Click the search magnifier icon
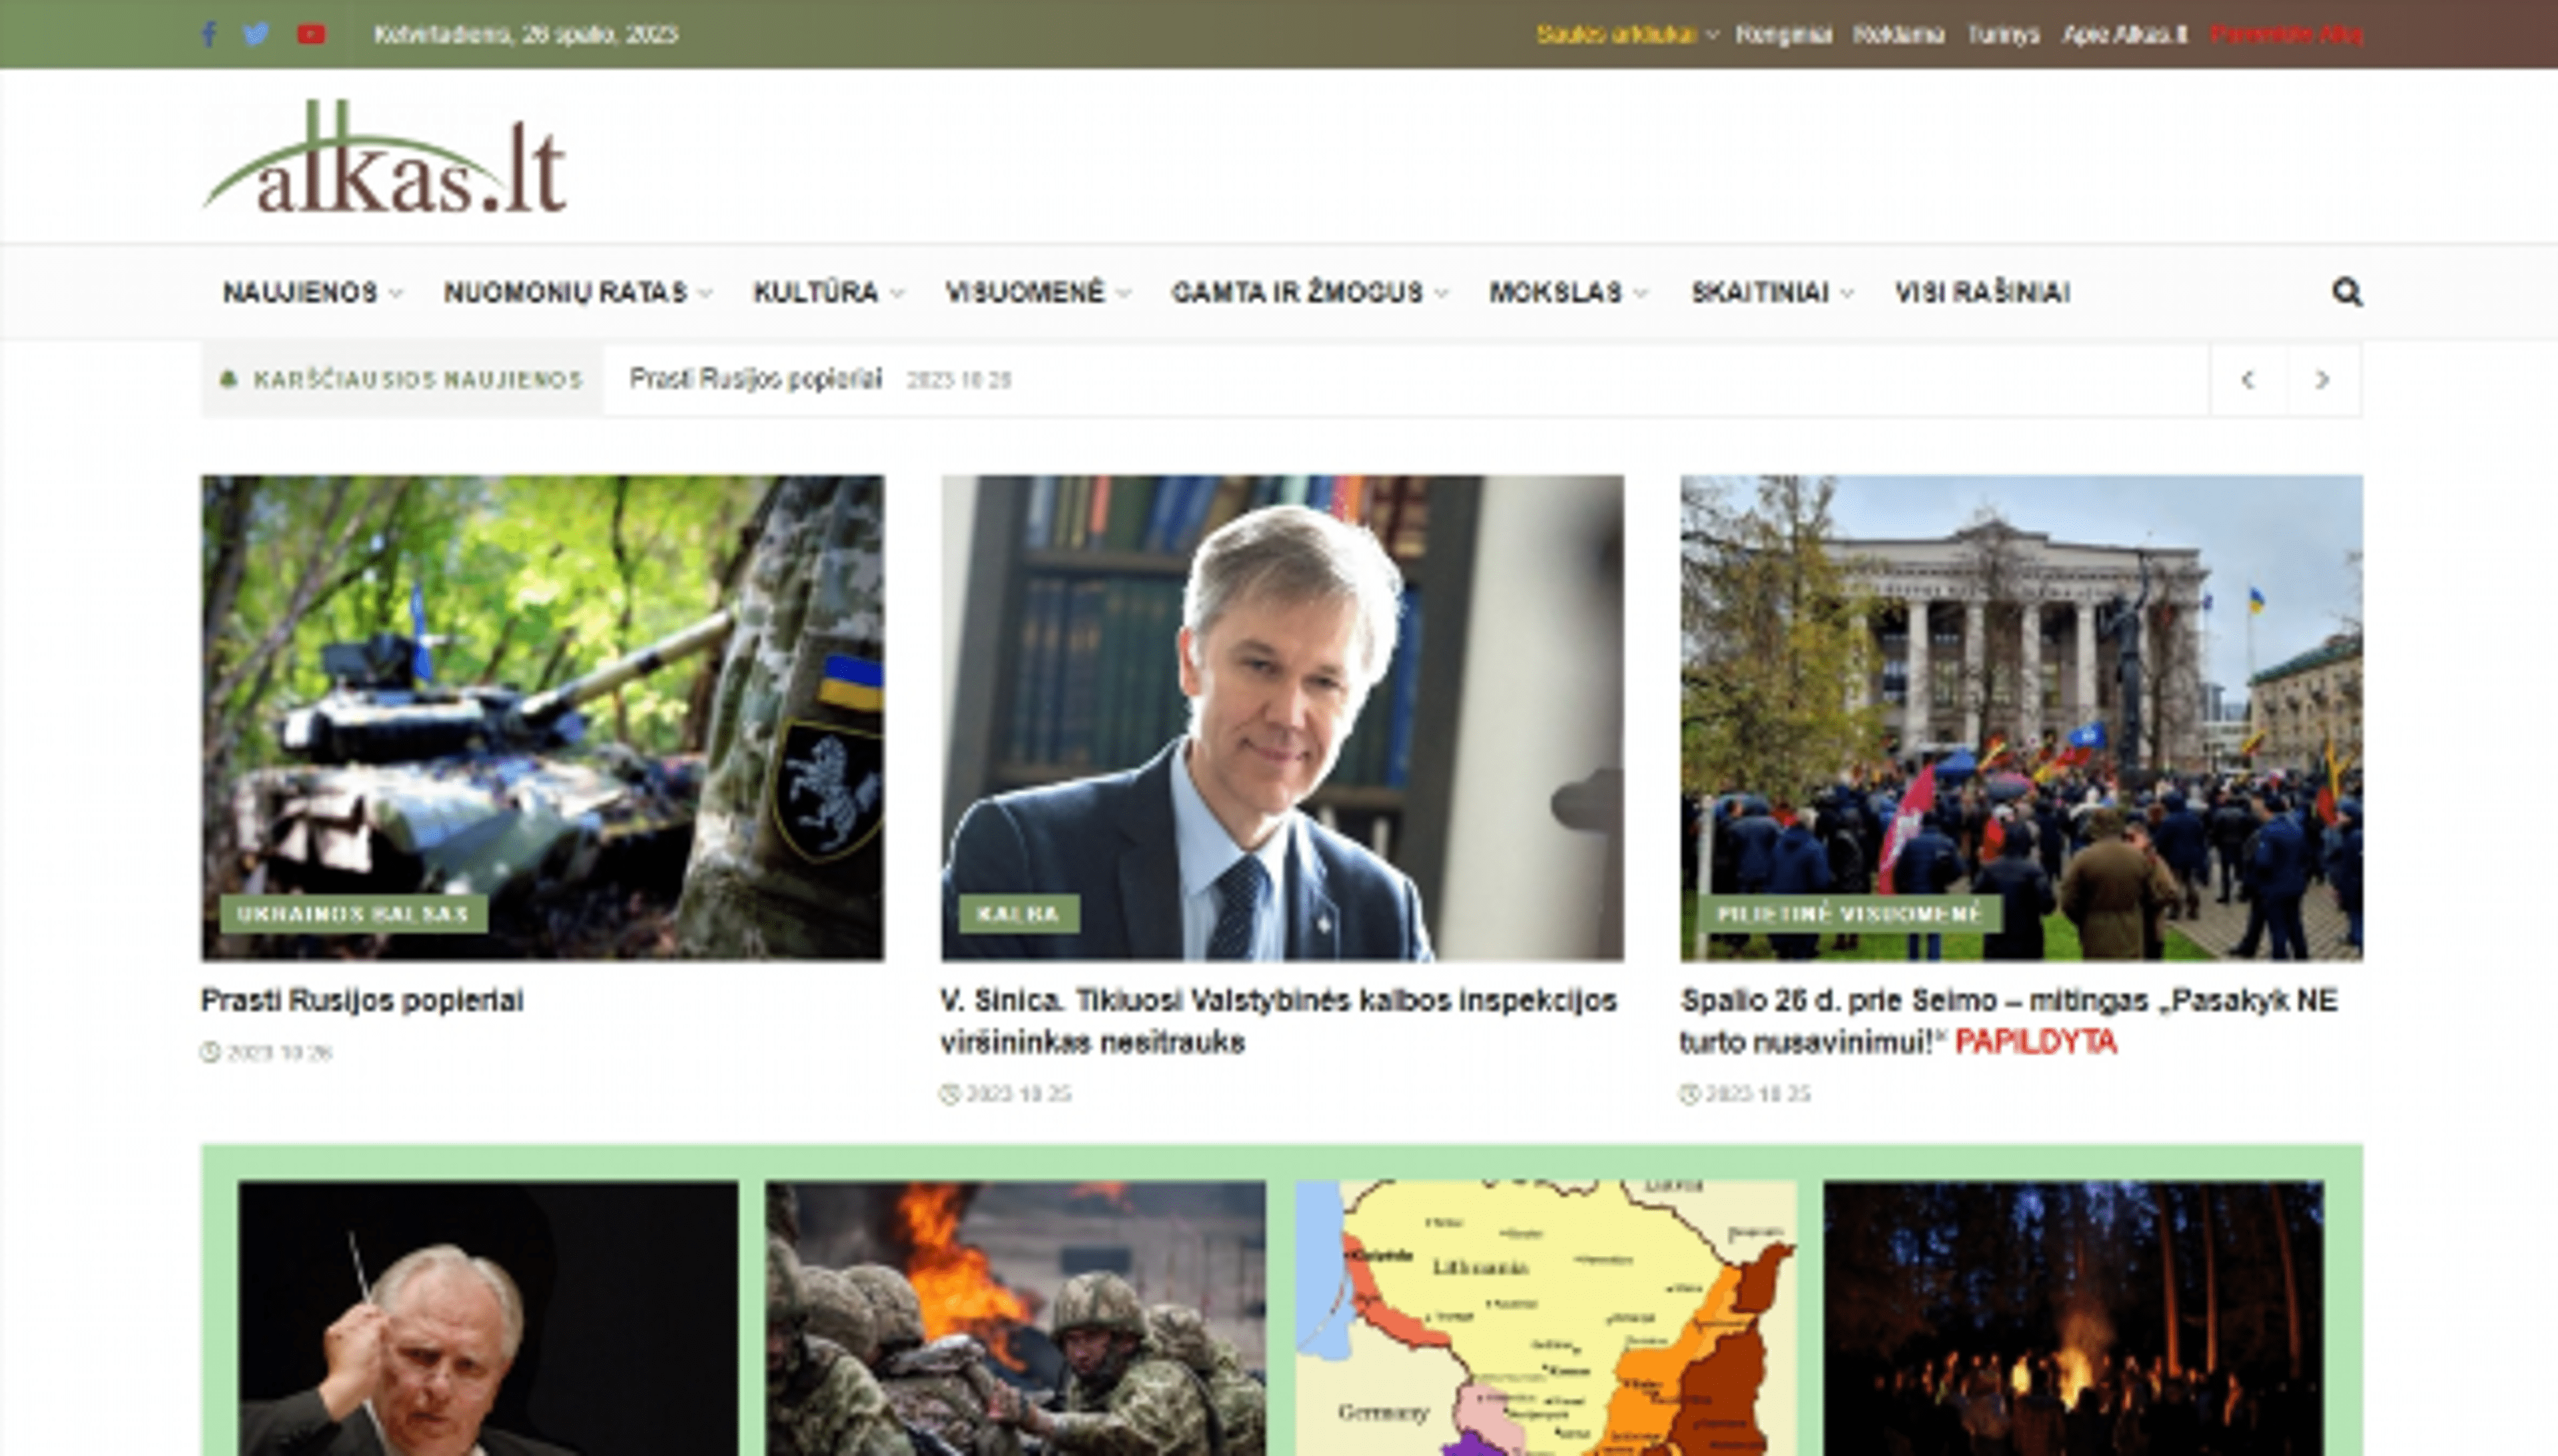Screen dimensions: 2558x1456 [x=2346, y=292]
